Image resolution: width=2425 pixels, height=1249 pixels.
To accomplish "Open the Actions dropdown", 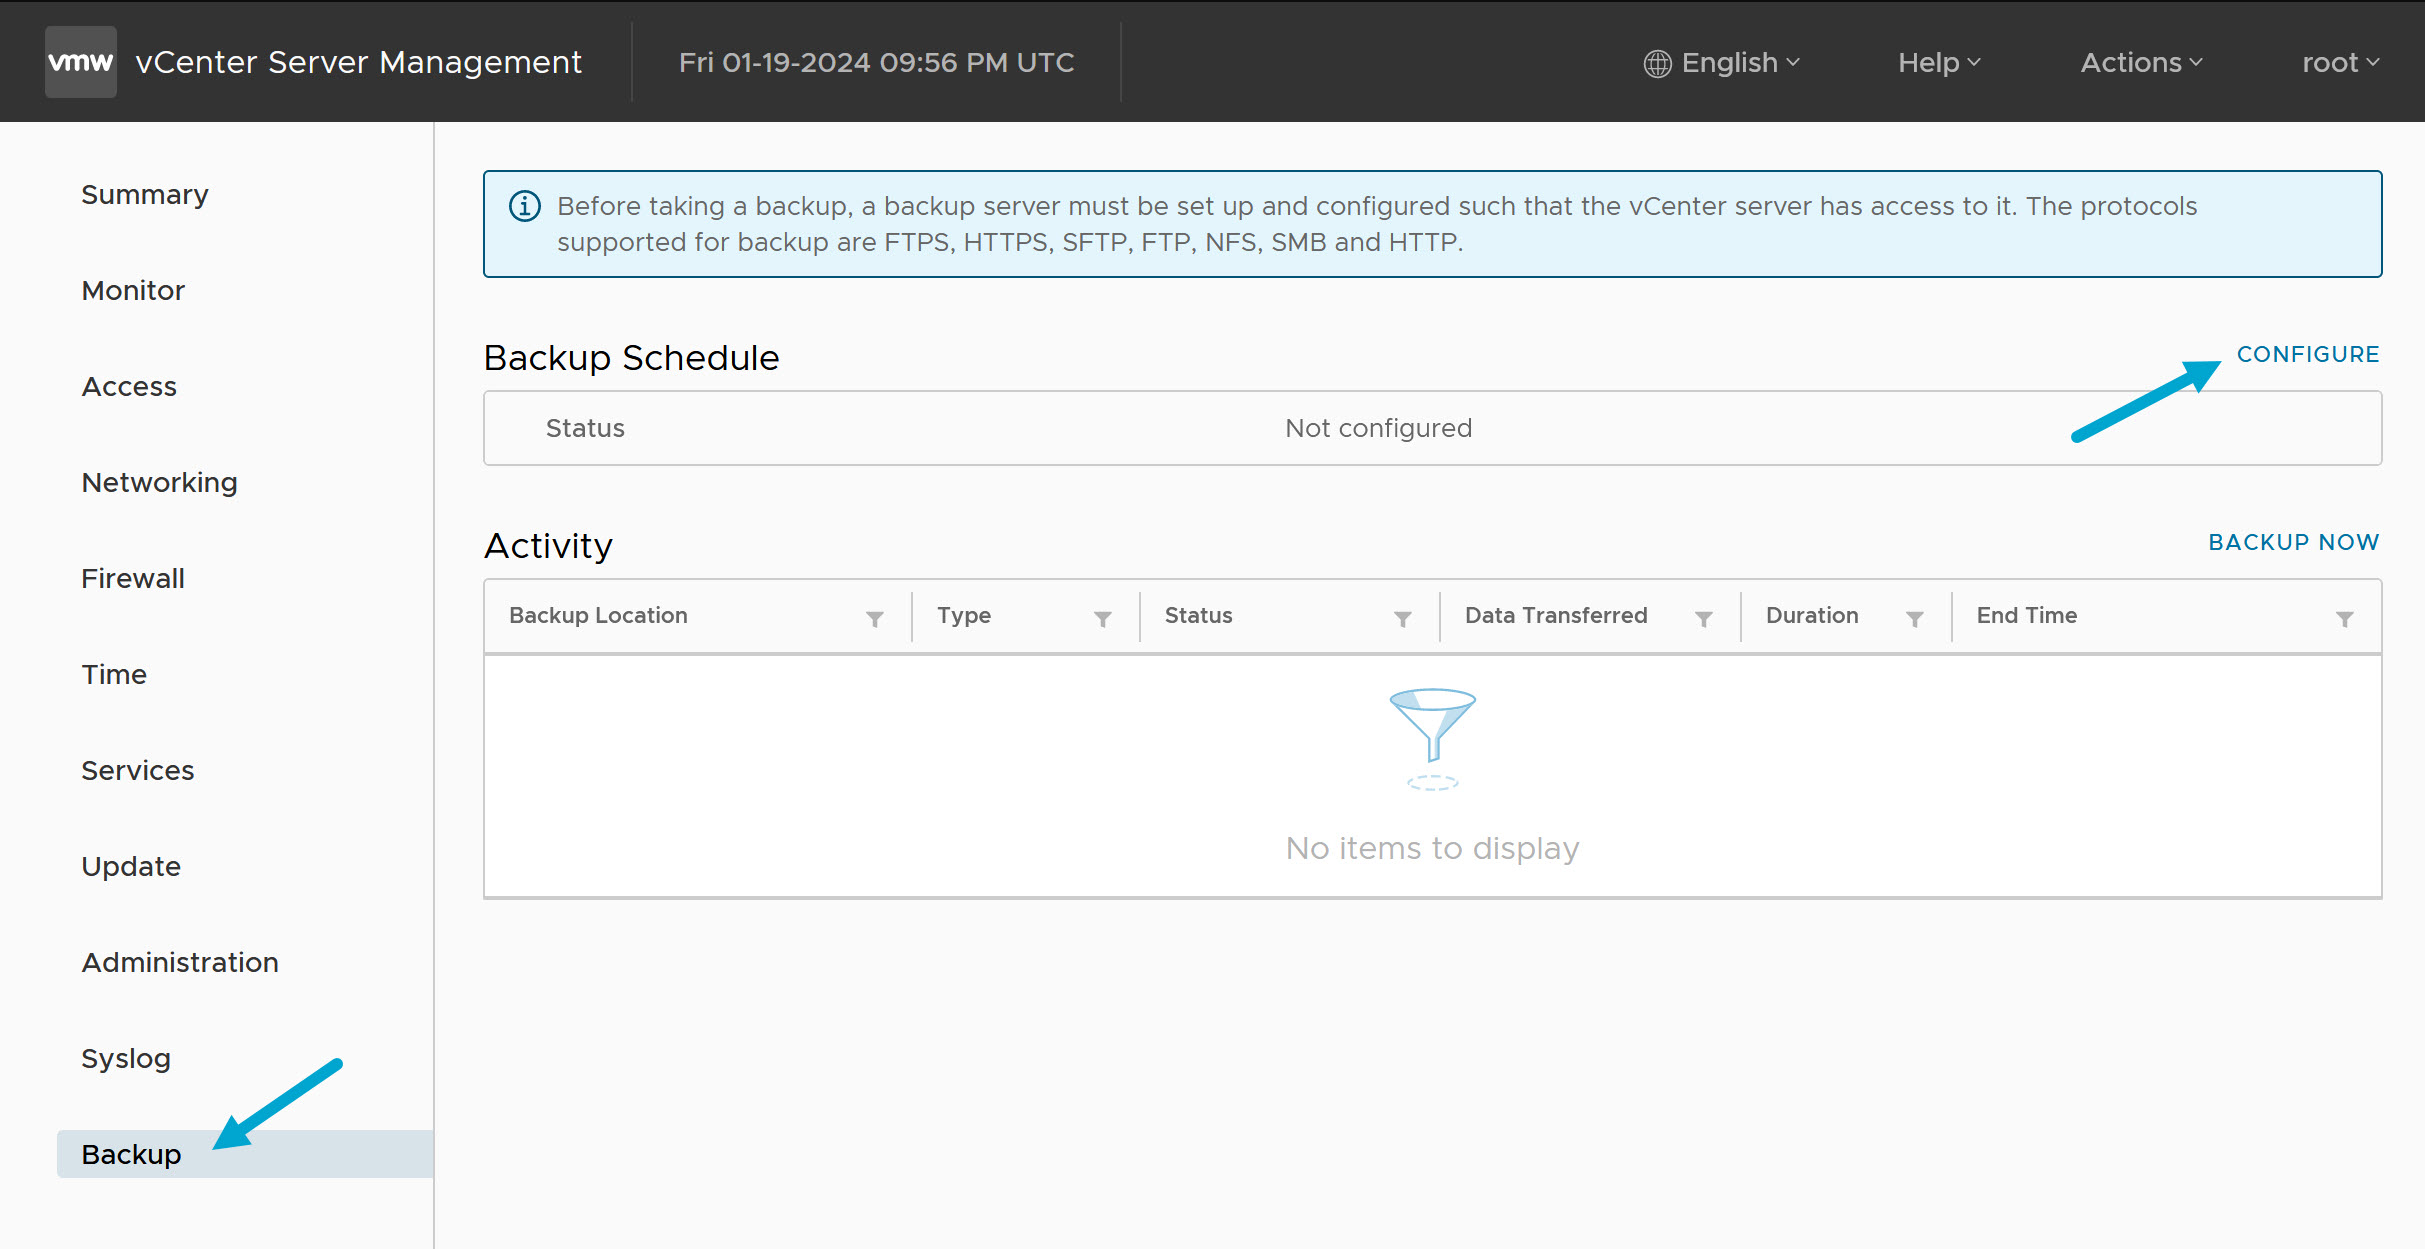I will 2140,62.
